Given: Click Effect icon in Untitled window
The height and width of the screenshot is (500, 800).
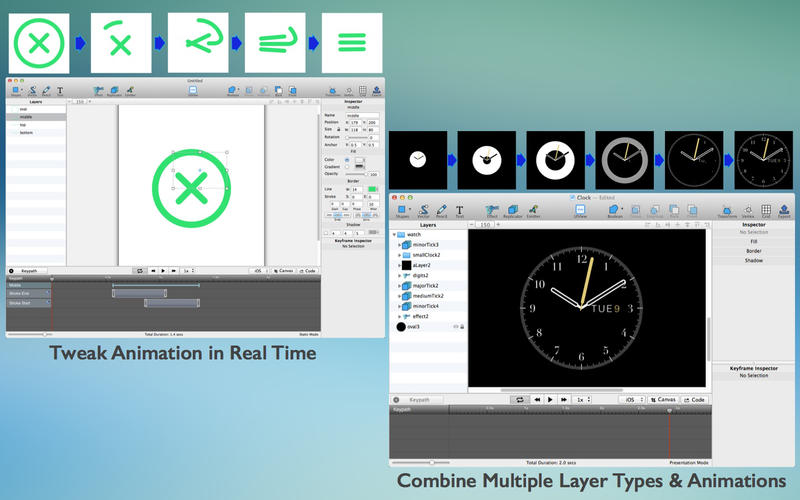Looking at the screenshot, I should point(98,91).
